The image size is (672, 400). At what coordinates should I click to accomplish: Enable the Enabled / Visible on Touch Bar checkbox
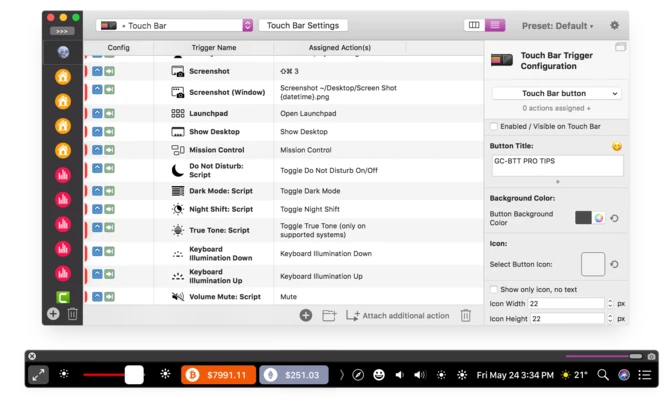pos(494,126)
